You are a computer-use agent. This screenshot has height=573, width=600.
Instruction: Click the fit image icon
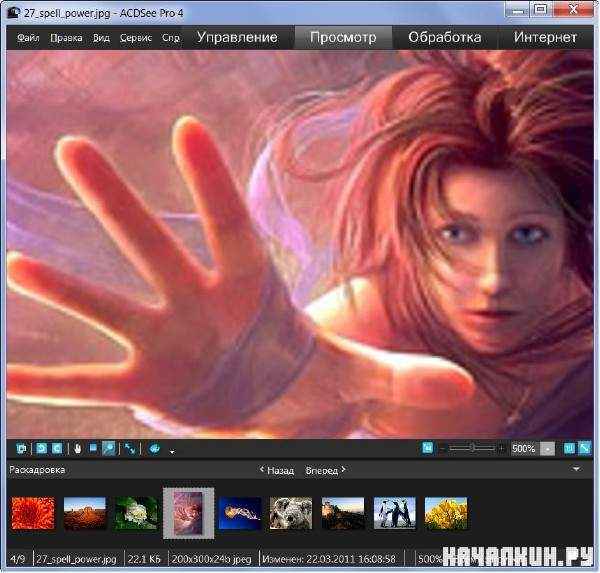(585, 448)
